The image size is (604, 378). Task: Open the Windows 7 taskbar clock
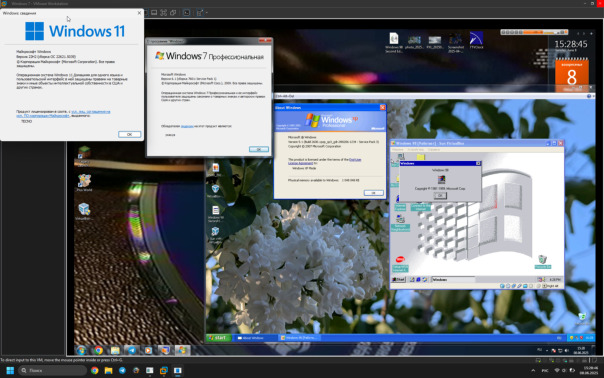(581, 350)
